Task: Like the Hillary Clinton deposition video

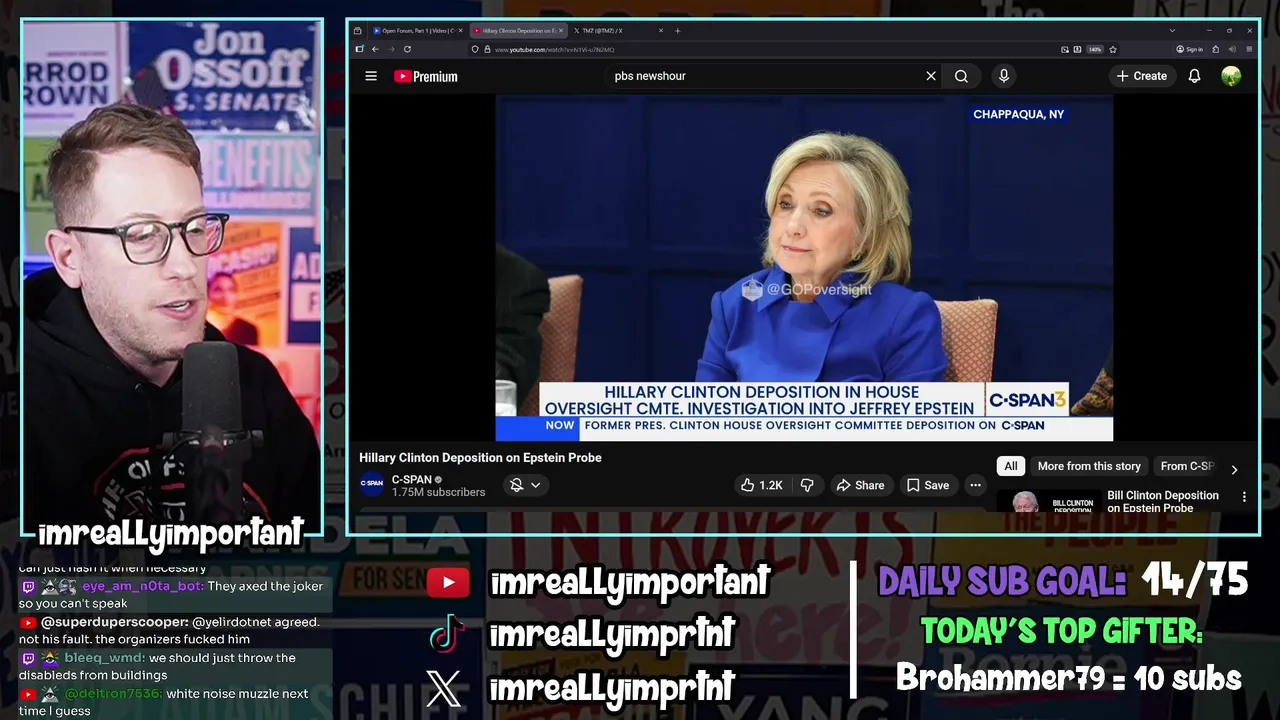Action: tap(761, 485)
